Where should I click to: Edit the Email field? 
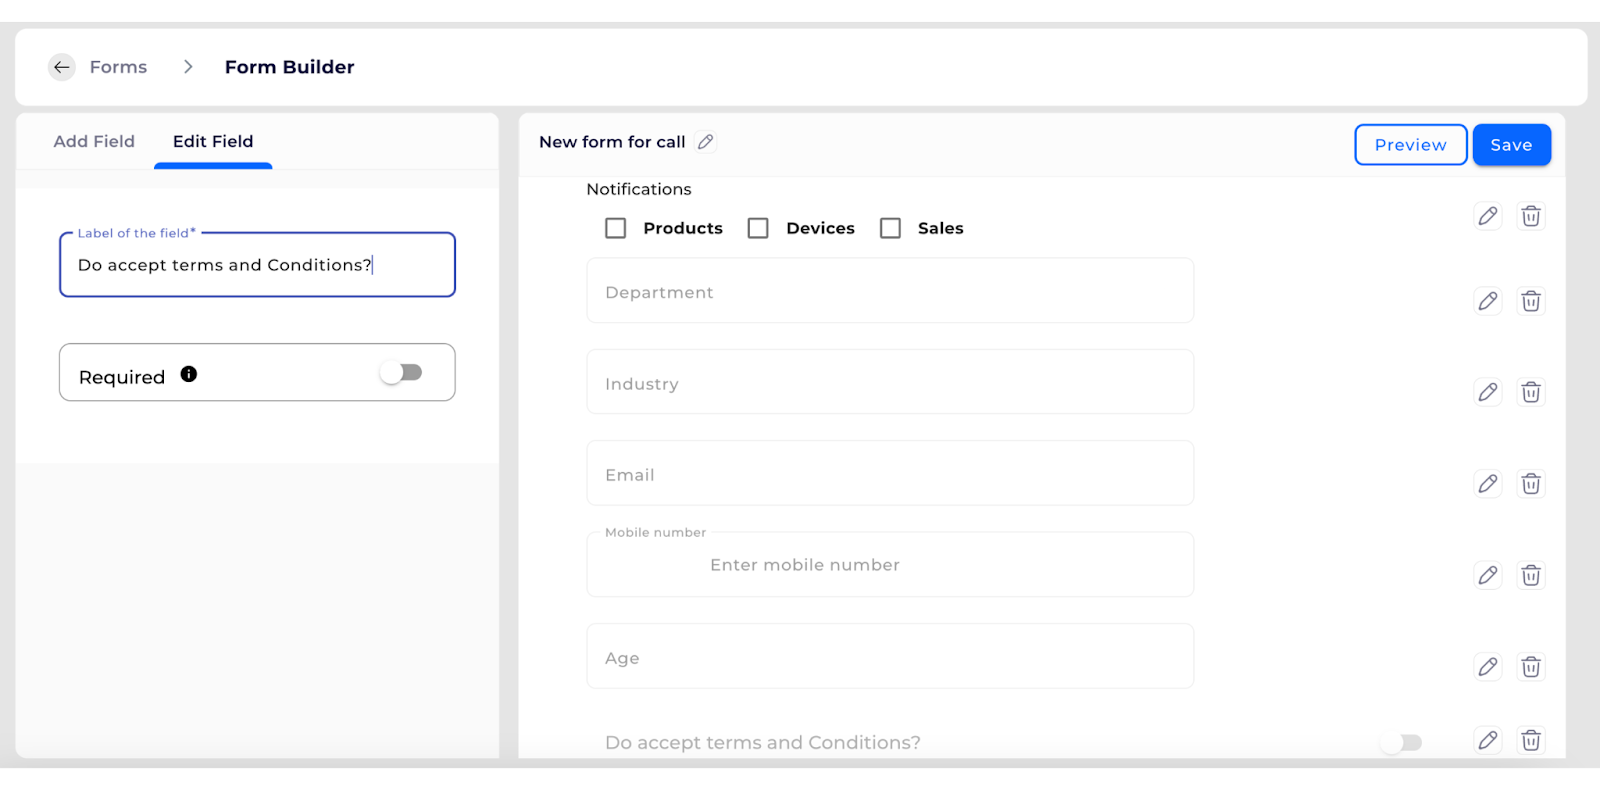pos(1488,484)
